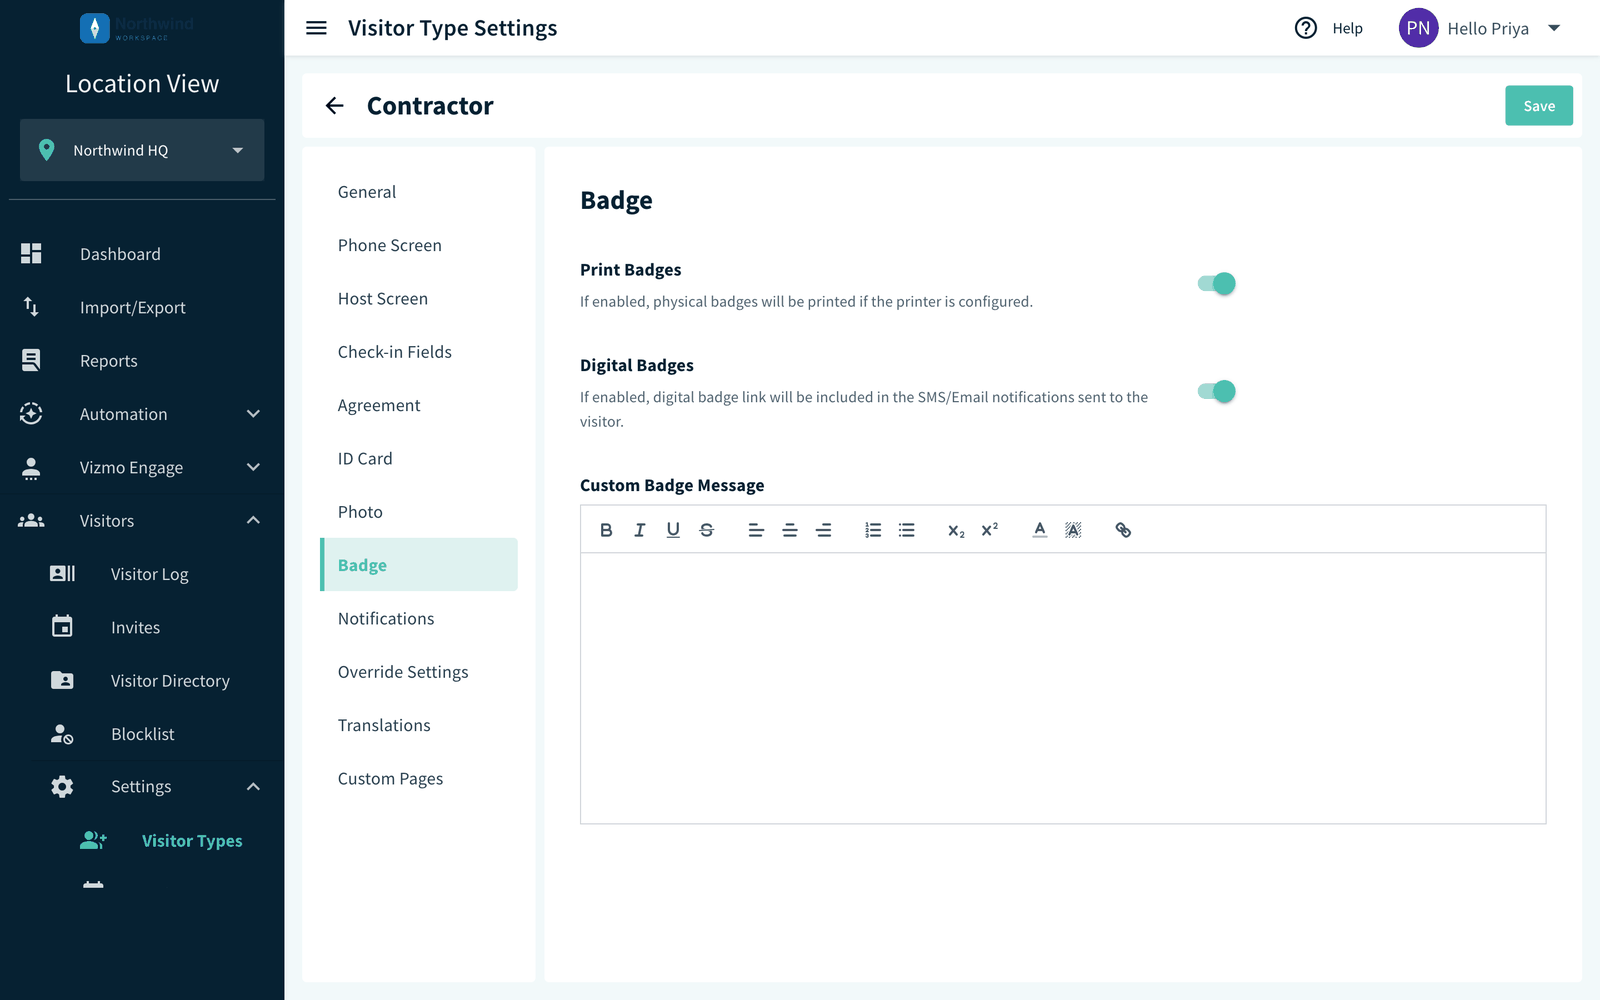Collapse the Visitors section chevron
Screen dimensions: 1600x1000
253,520
